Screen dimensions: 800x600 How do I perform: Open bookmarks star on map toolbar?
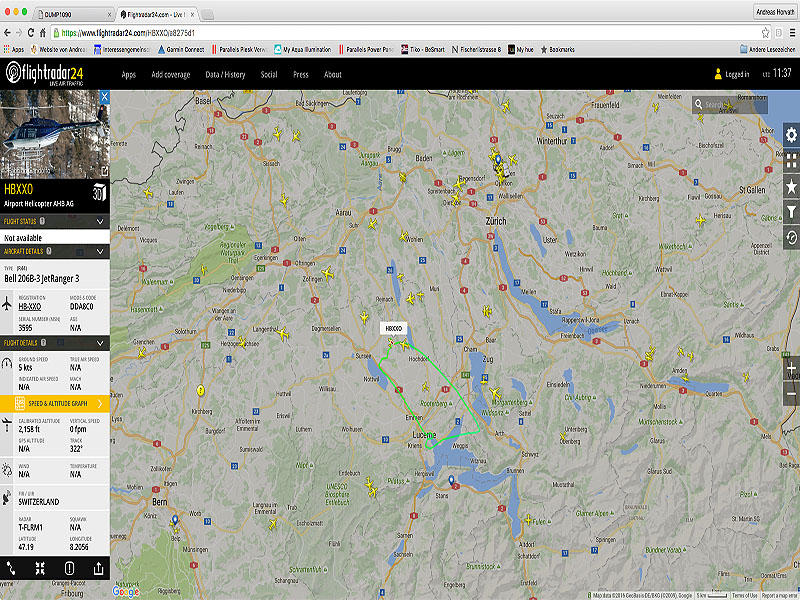(x=791, y=186)
